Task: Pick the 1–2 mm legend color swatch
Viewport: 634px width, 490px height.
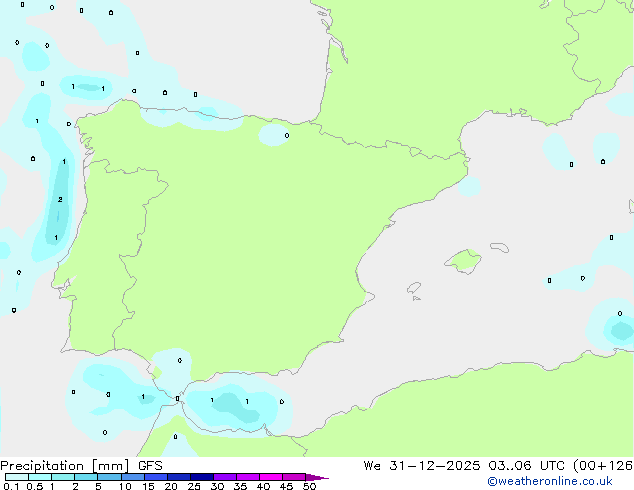Action: 63,477
